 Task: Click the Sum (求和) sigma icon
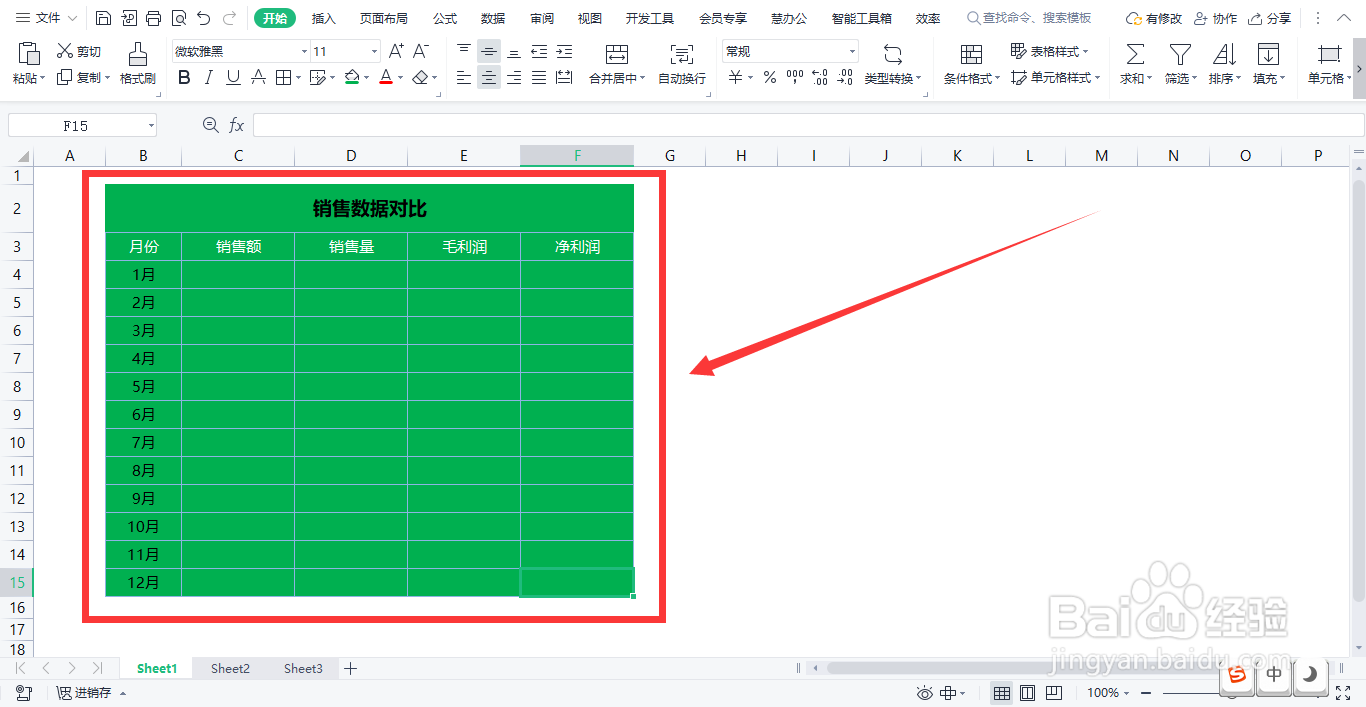(1134, 54)
